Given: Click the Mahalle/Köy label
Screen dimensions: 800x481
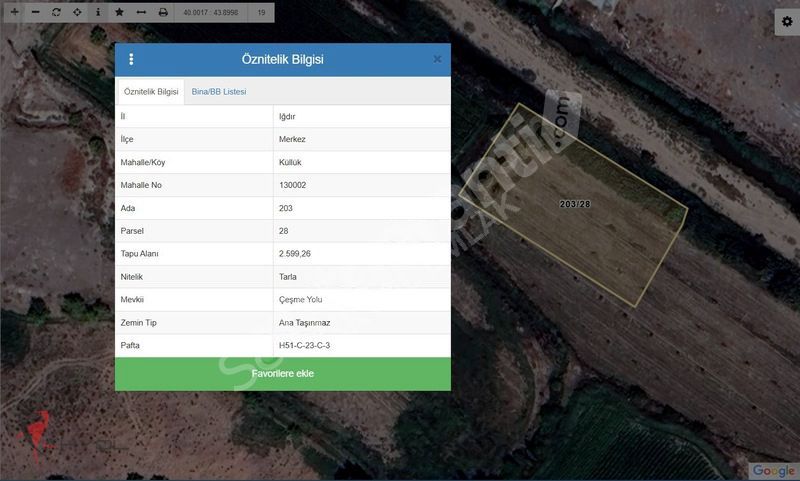Looking at the screenshot, I should pos(143,162).
